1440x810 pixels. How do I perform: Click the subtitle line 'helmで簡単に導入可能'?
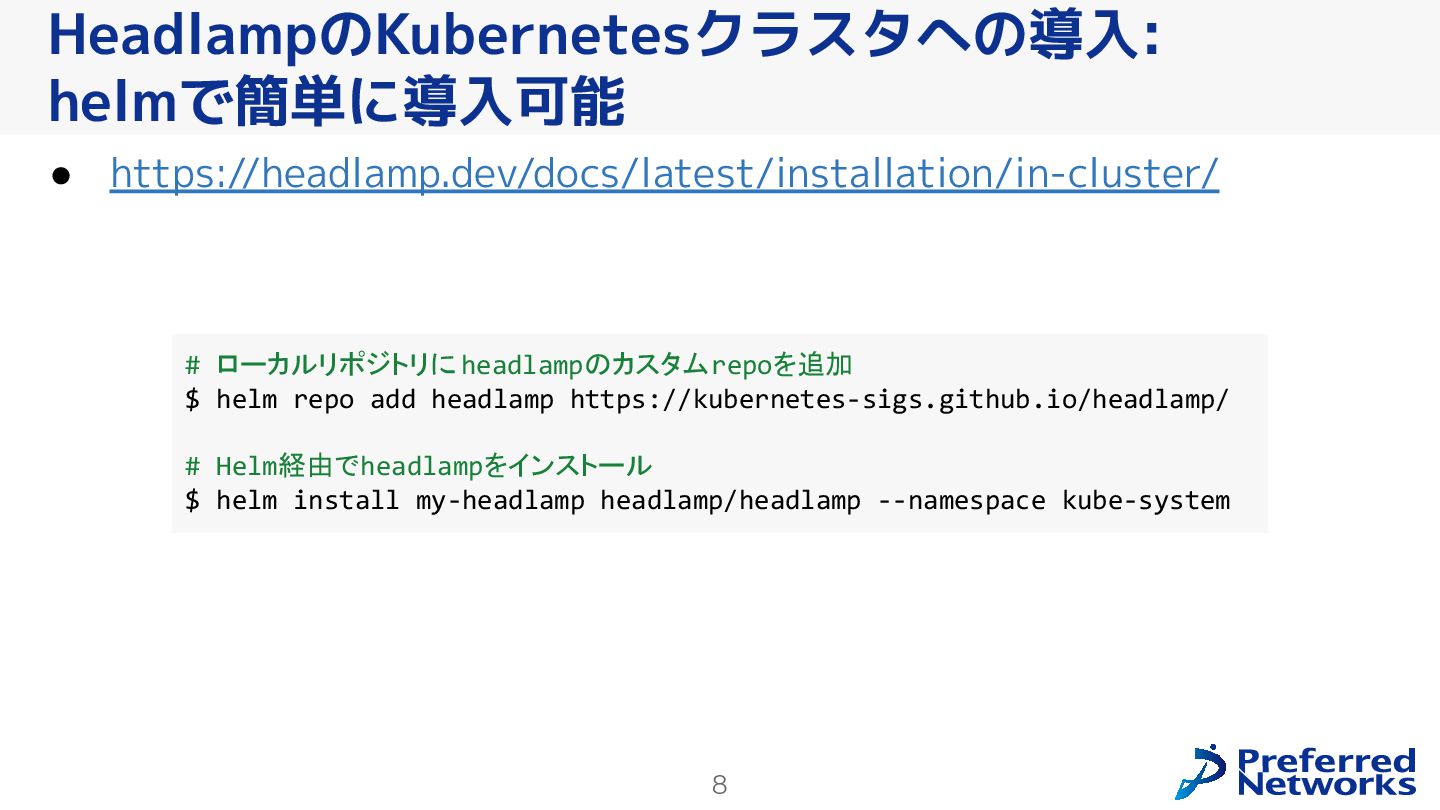337,103
